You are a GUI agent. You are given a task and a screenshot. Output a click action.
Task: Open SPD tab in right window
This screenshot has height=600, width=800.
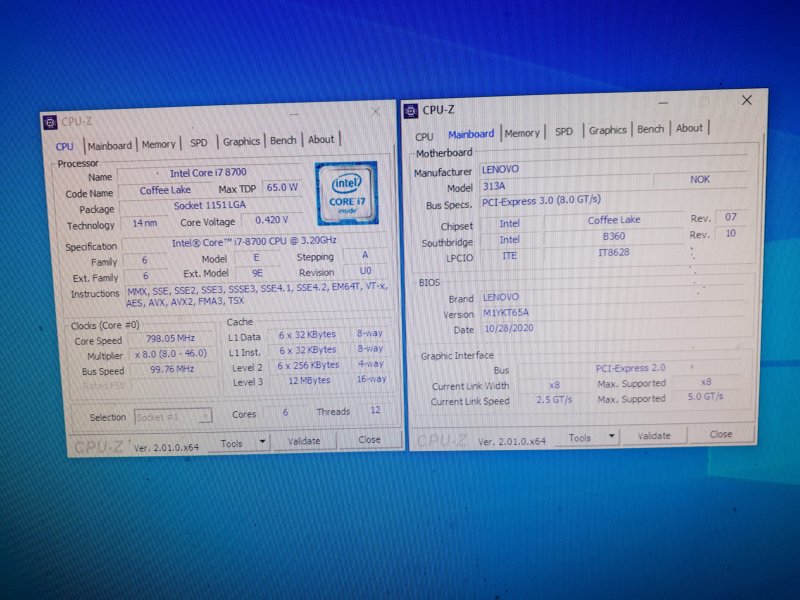(x=564, y=132)
